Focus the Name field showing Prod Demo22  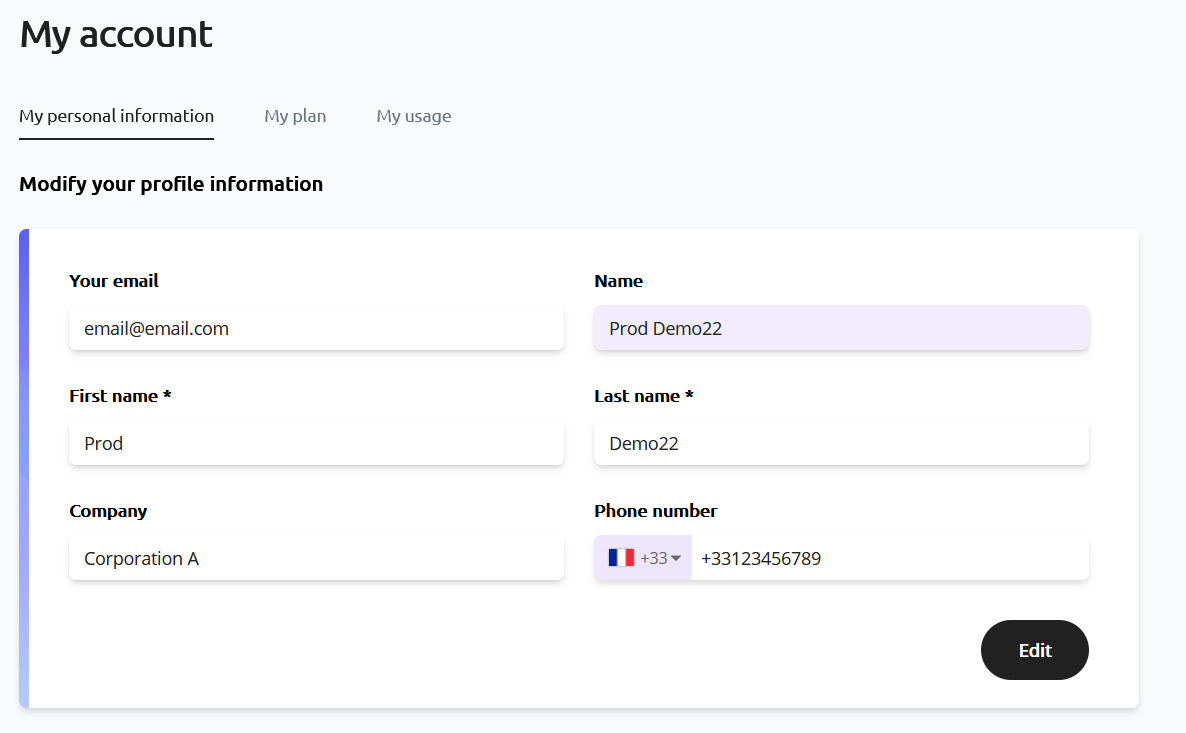tap(841, 328)
